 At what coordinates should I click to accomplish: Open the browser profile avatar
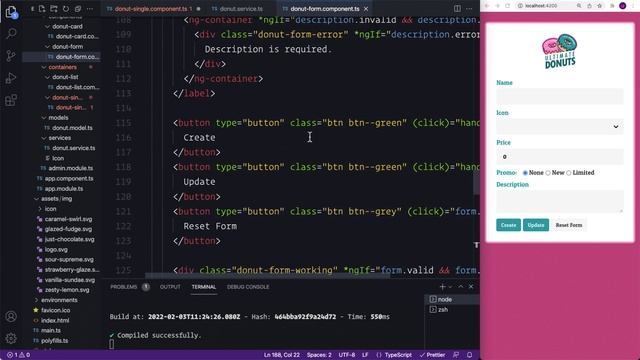point(622,6)
